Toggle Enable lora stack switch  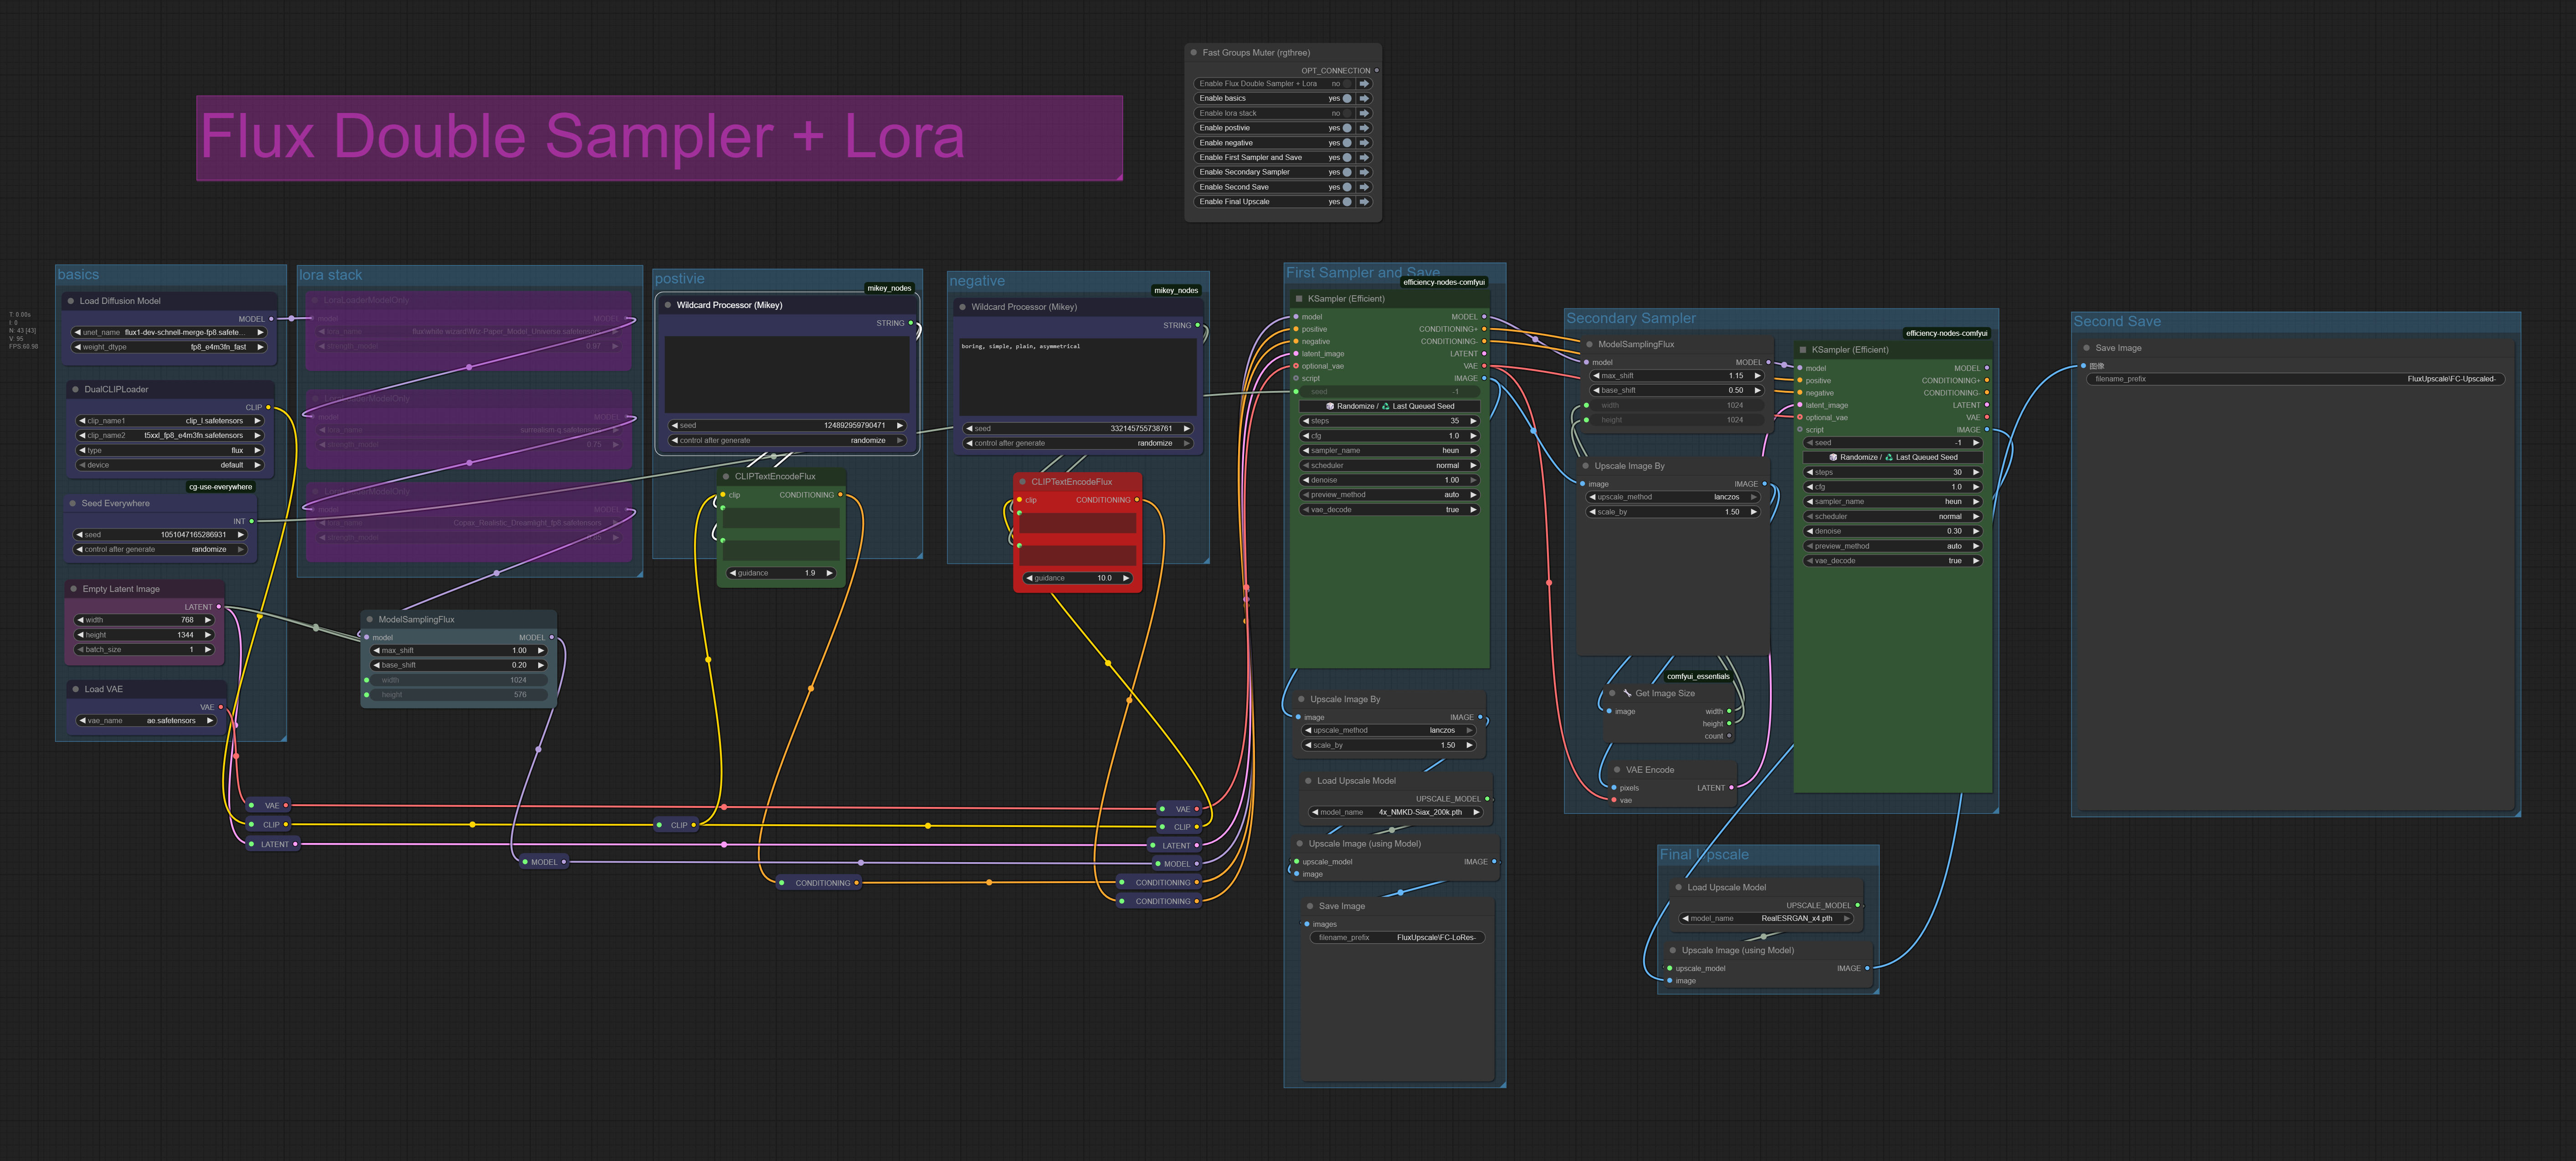pos(1347,113)
